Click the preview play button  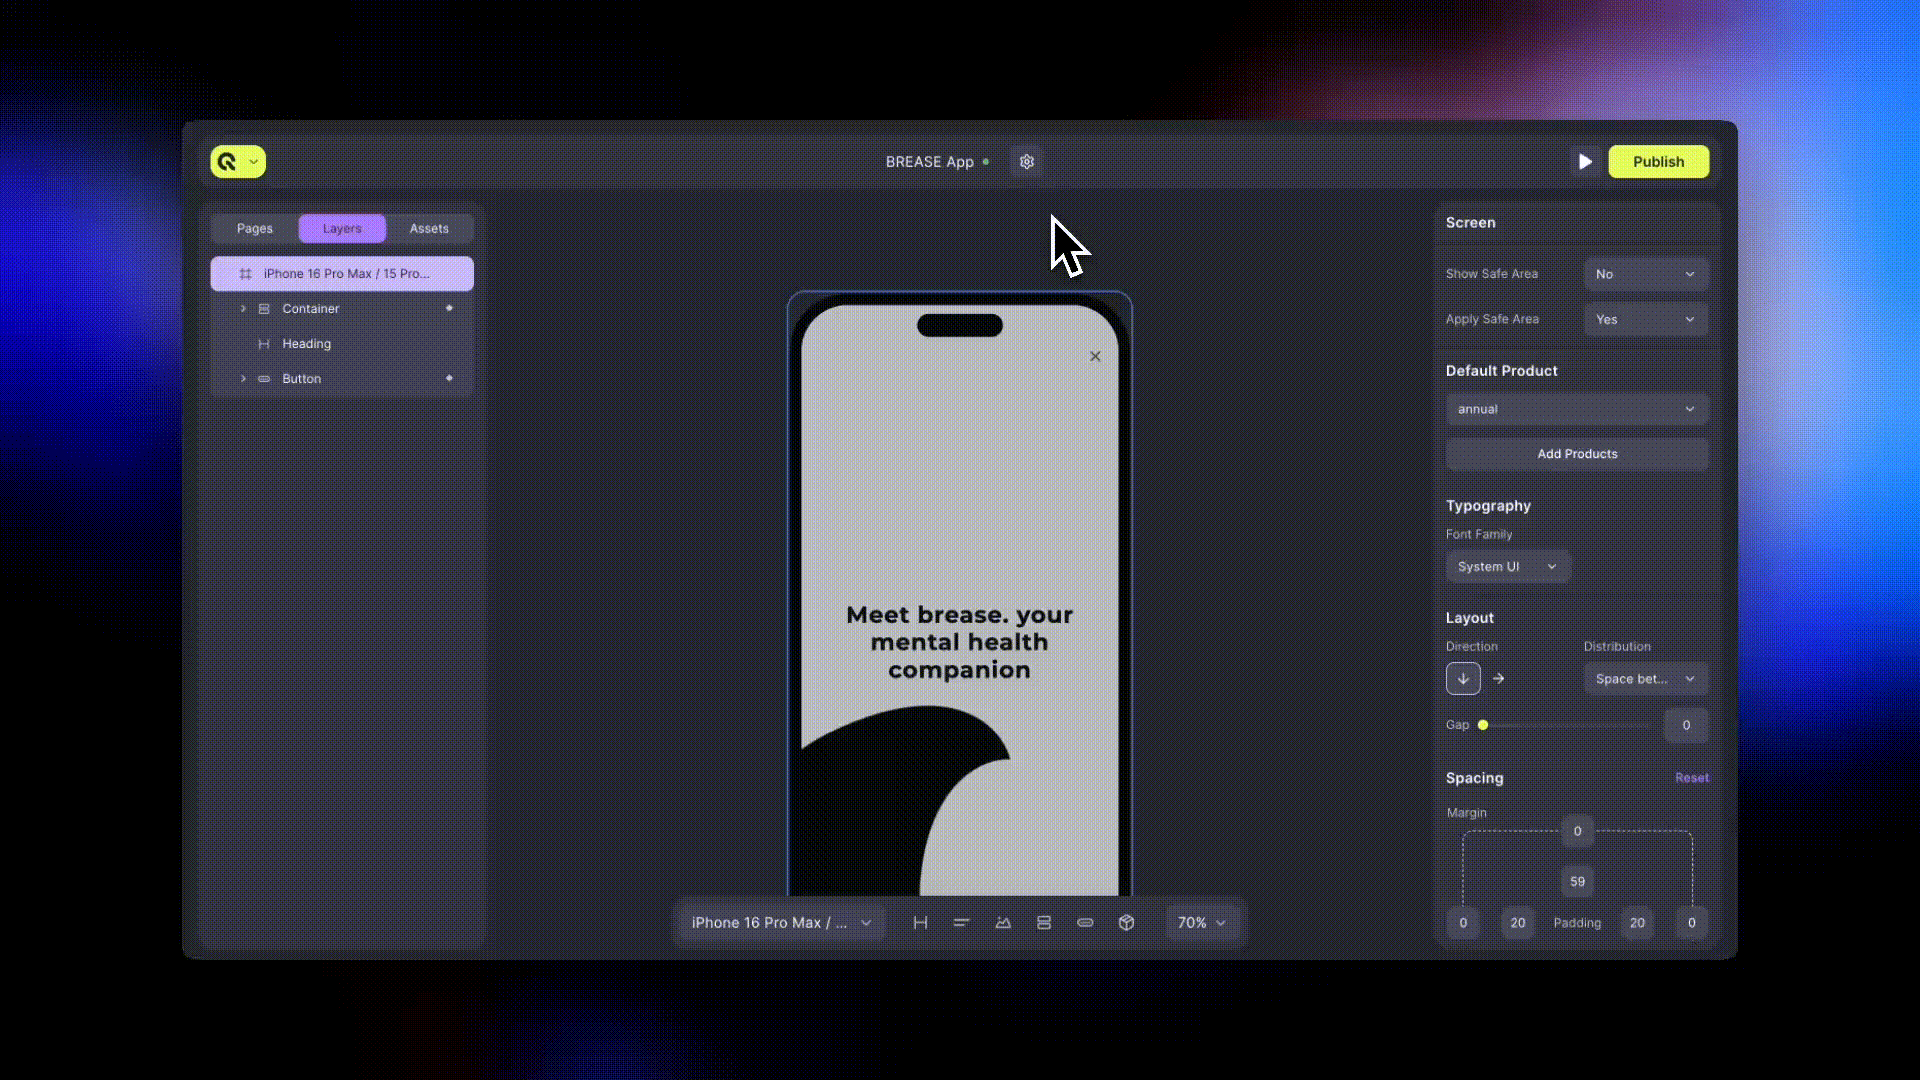(x=1585, y=162)
